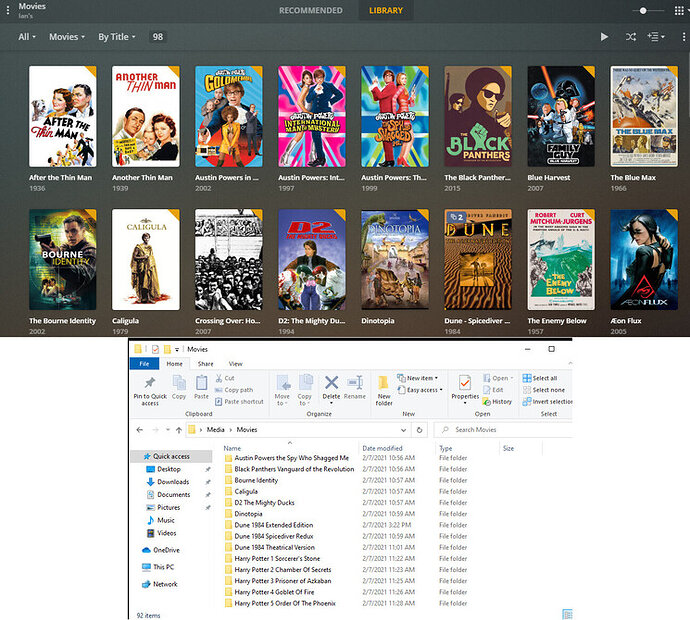Click the New folder icon
The image size is (690, 620).
point(384,384)
